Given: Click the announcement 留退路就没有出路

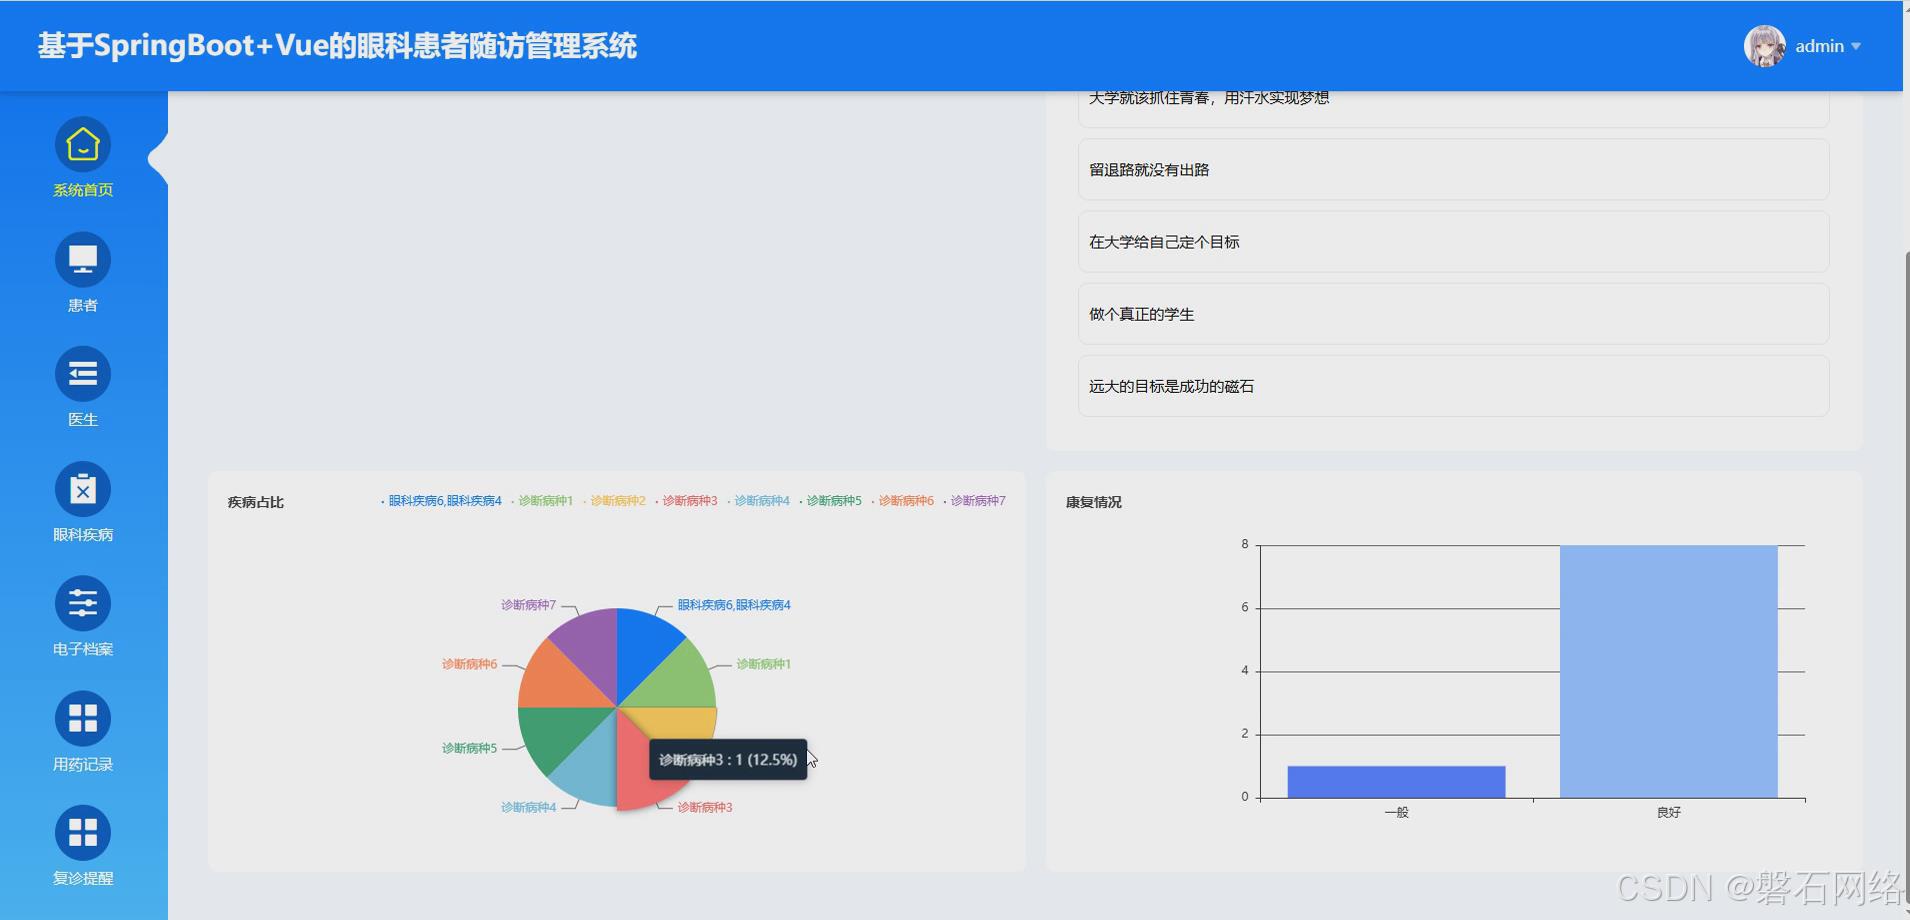Looking at the screenshot, I should click(1151, 169).
